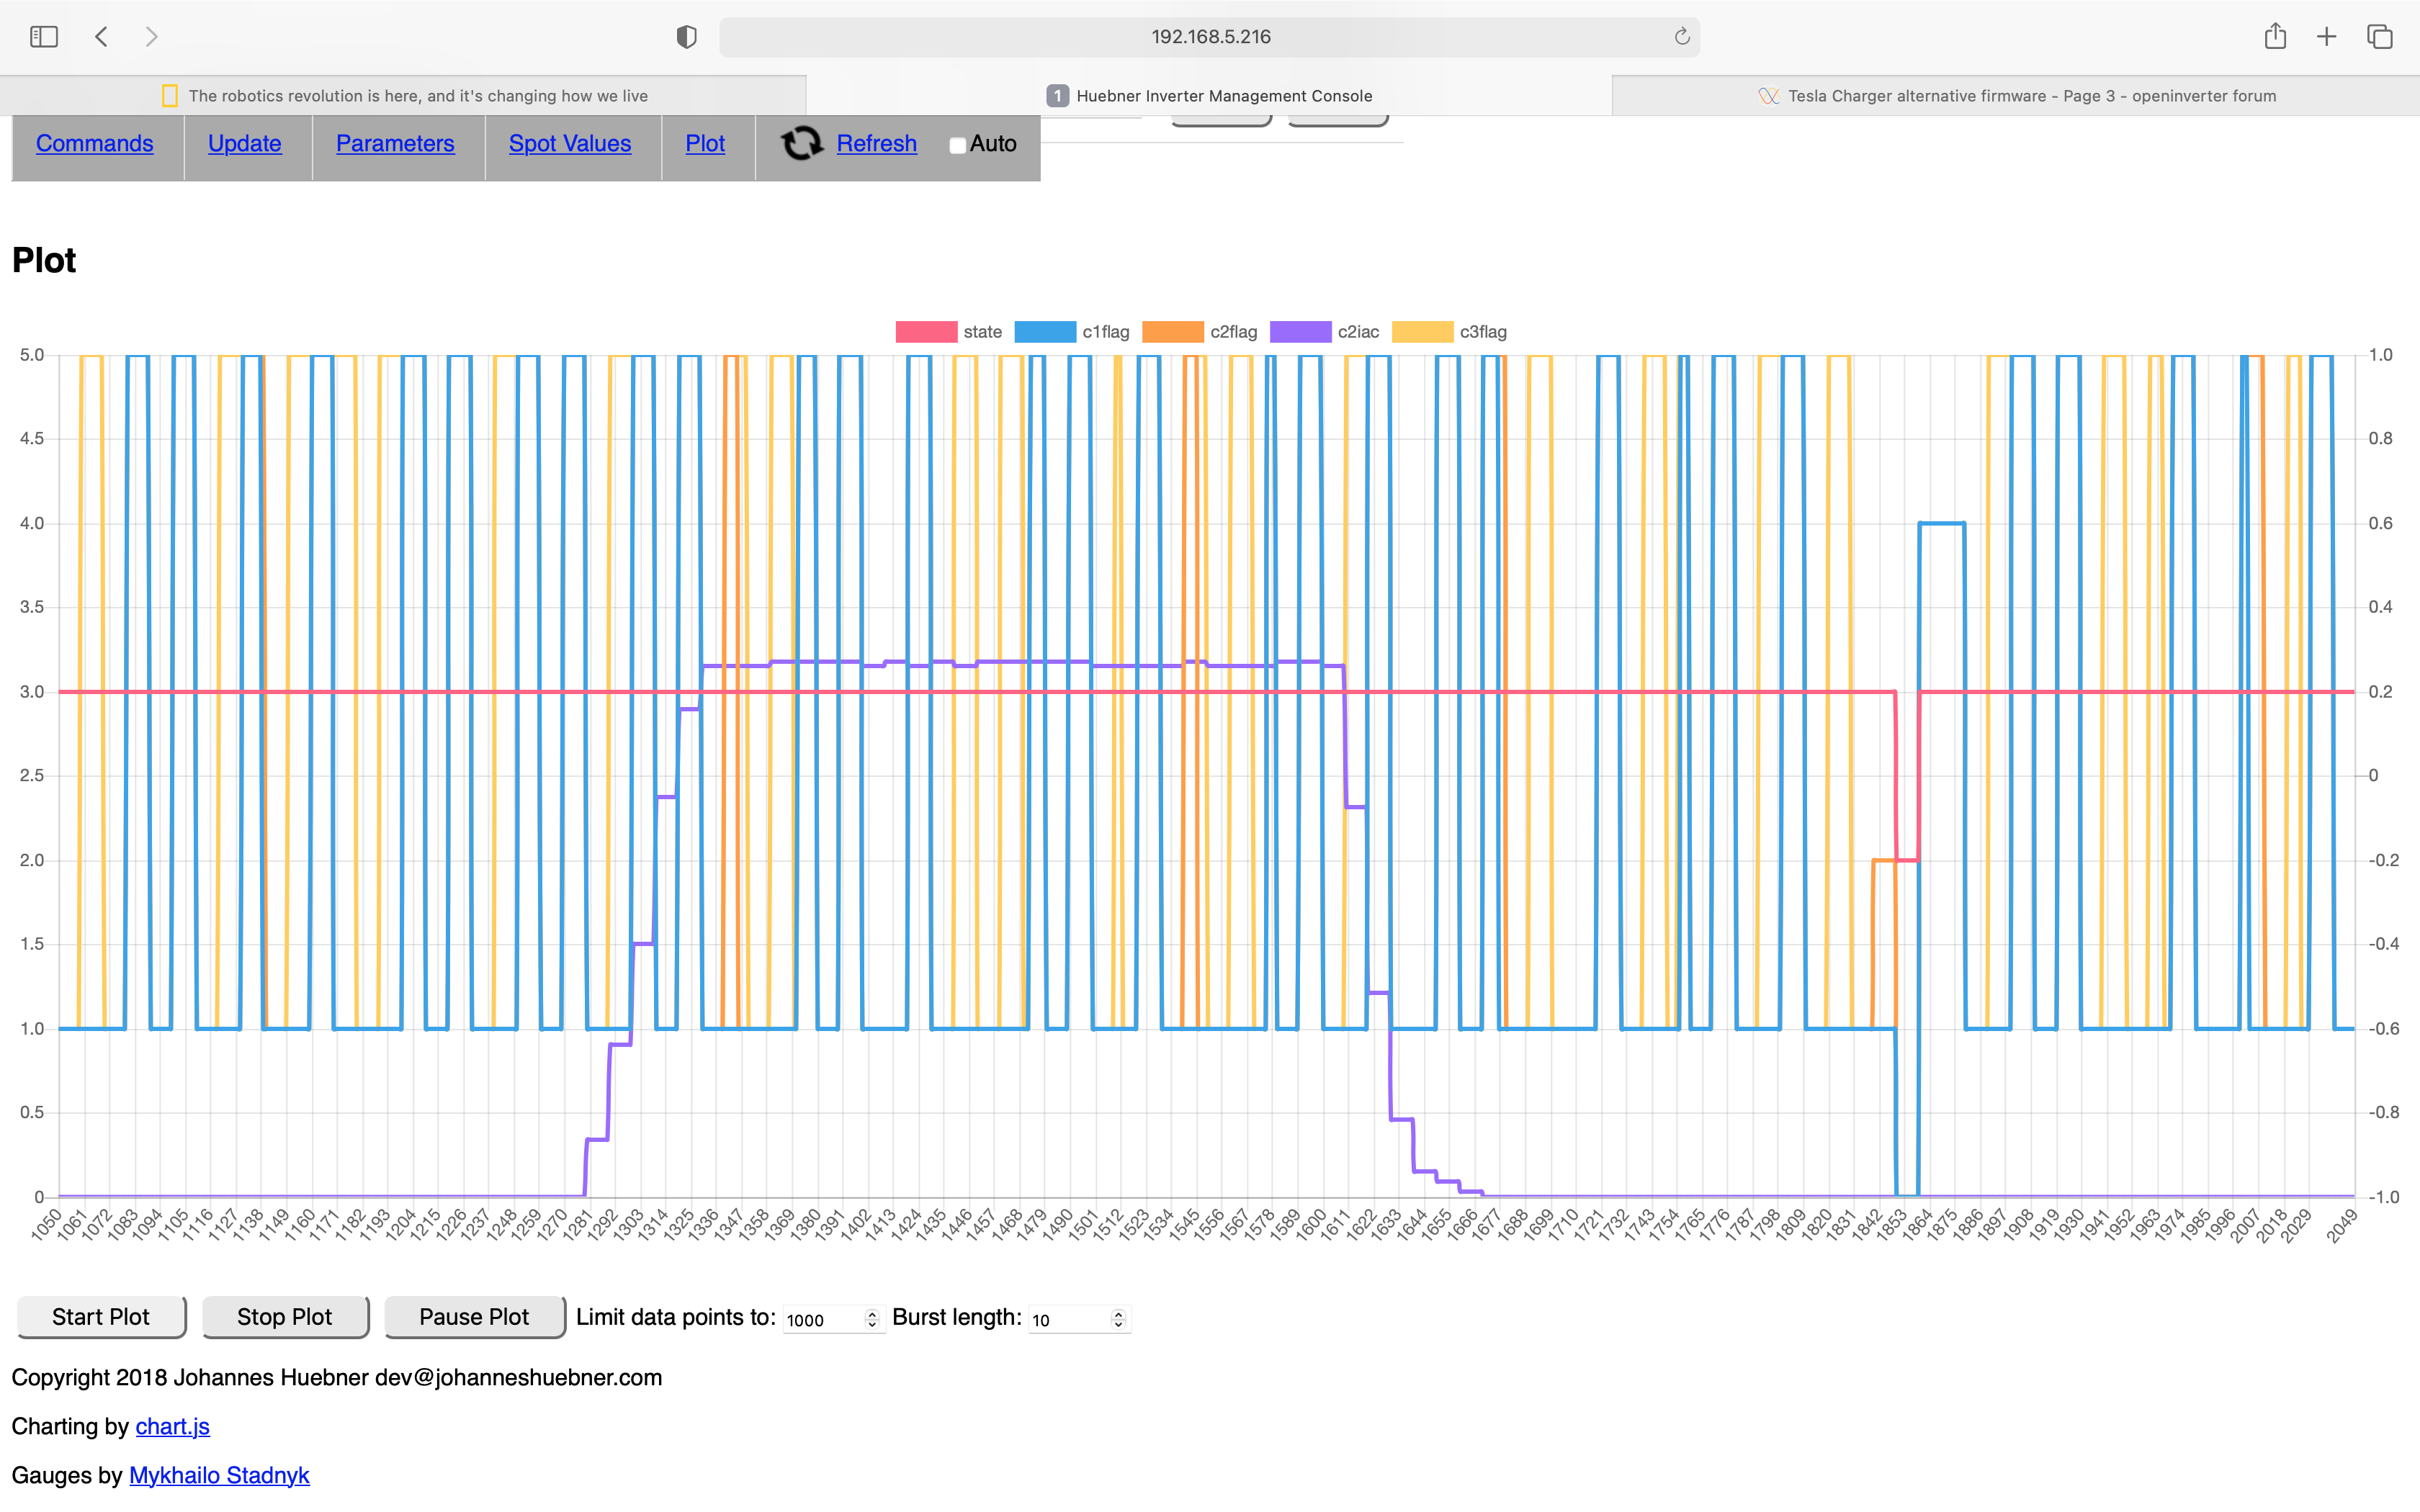Show tab overview icon
The image size is (2420, 1512).
point(2380,37)
